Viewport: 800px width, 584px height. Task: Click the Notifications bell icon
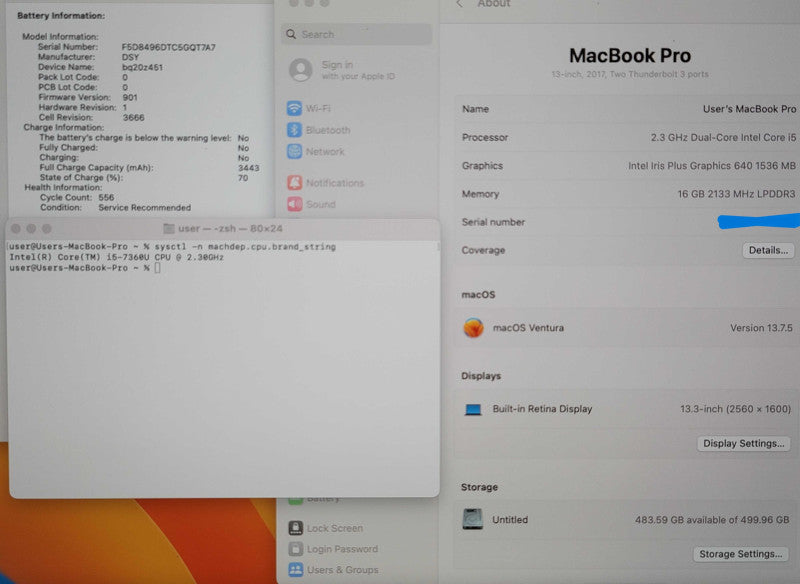(294, 183)
